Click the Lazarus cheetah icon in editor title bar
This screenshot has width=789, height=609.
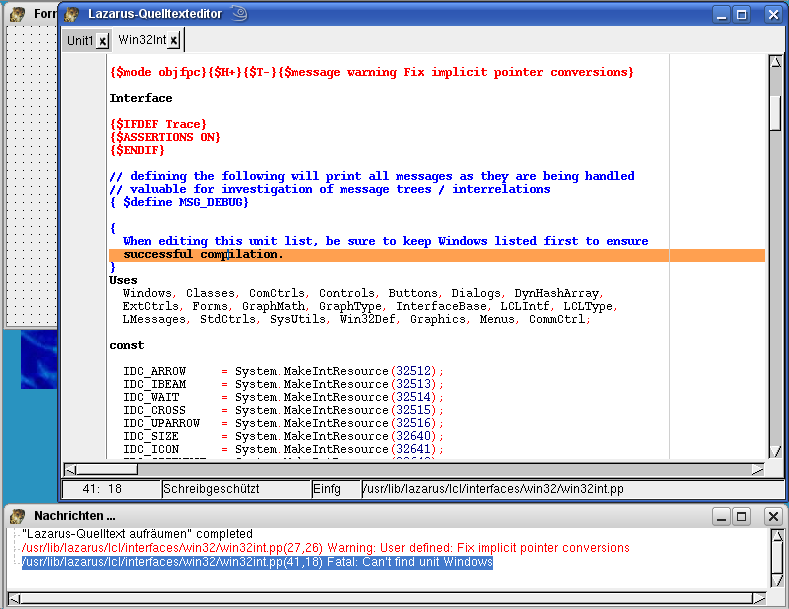point(72,14)
